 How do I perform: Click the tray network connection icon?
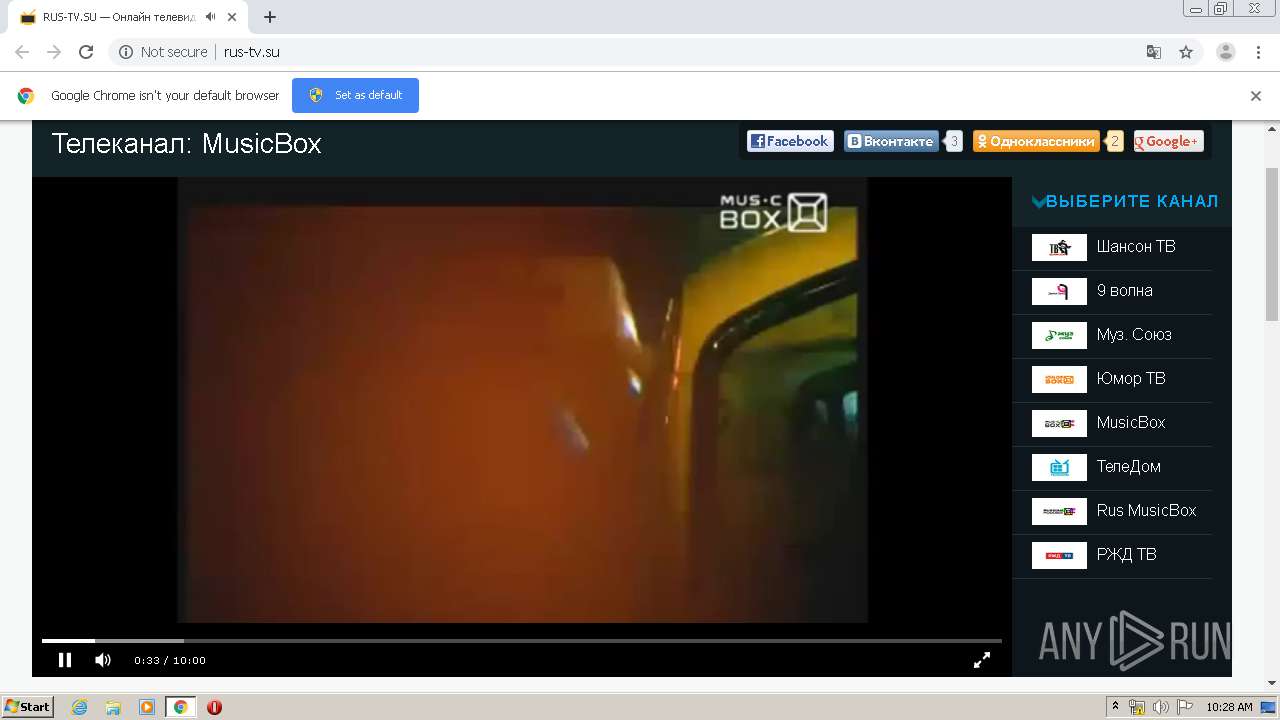(x=1138, y=707)
